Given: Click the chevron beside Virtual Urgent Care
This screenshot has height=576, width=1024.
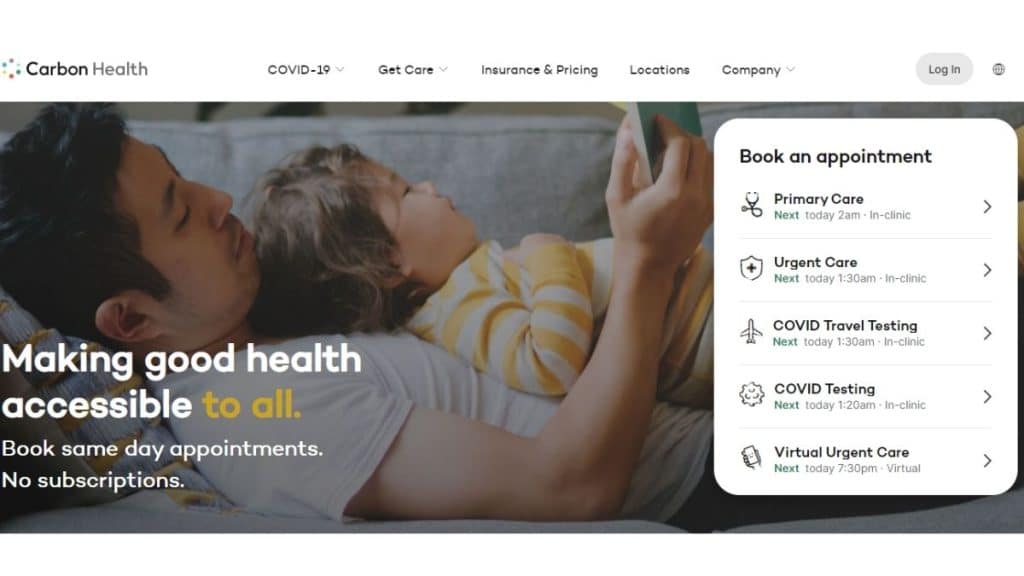Looking at the screenshot, I should 987,461.
